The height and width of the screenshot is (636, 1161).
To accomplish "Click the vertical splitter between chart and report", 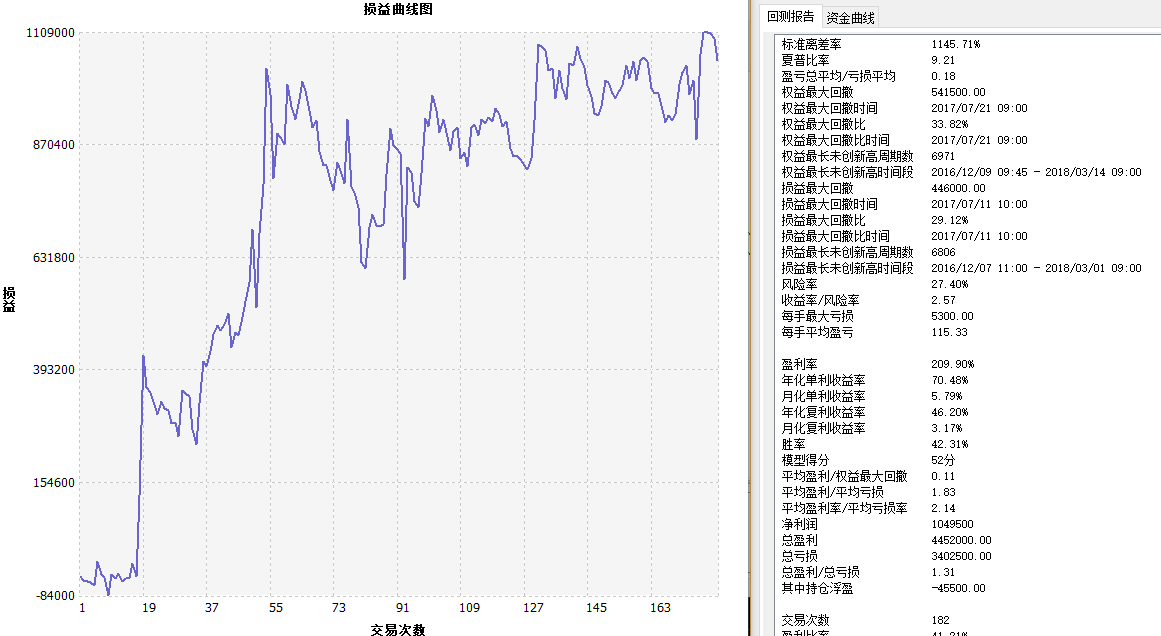I will pos(750,318).
